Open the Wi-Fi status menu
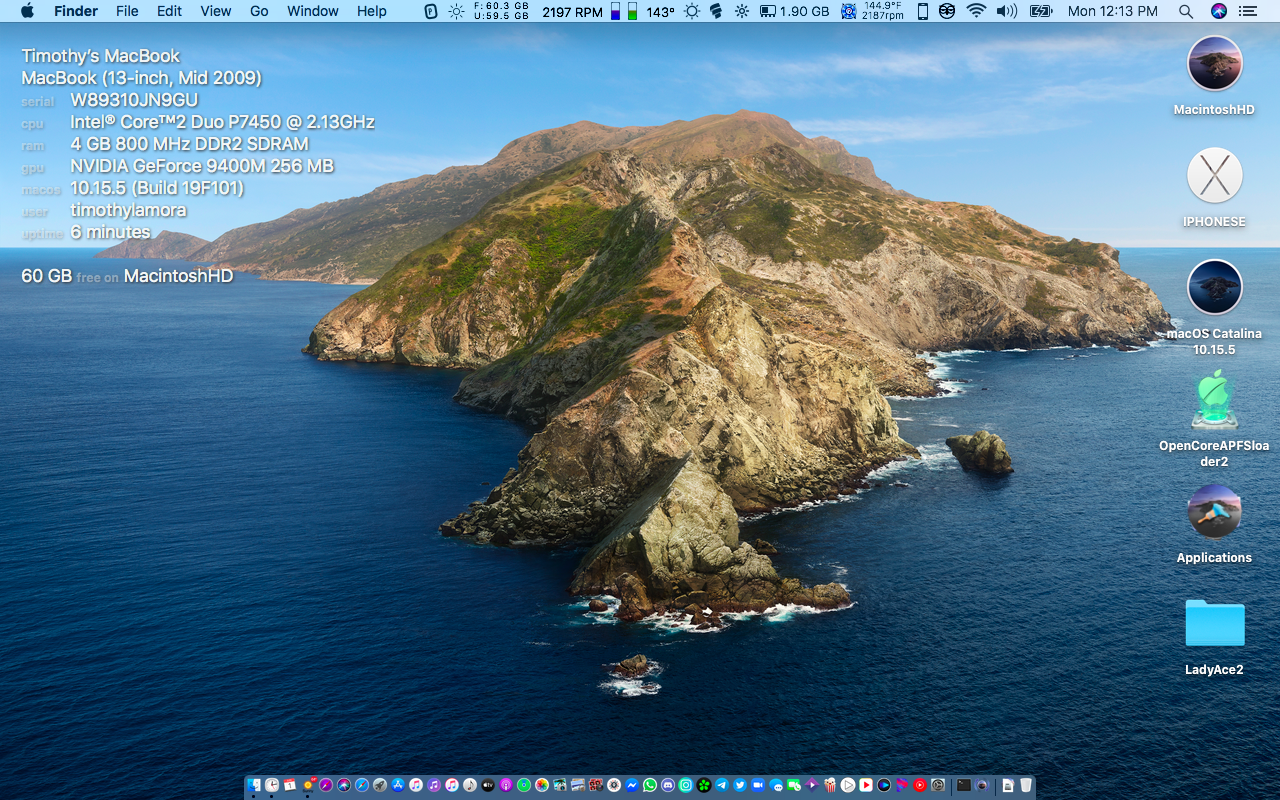Viewport: 1280px width, 800px height. tap(975, 11)
